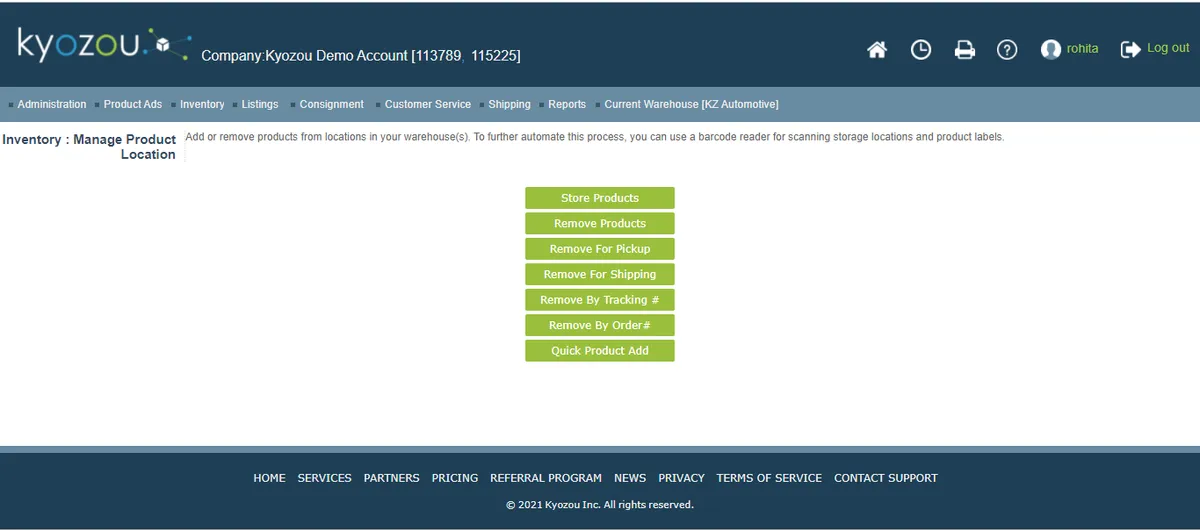Go to the home icon
Image resolution: width=1200 pixels, height=531 pixels.
[x=877, y=50]
